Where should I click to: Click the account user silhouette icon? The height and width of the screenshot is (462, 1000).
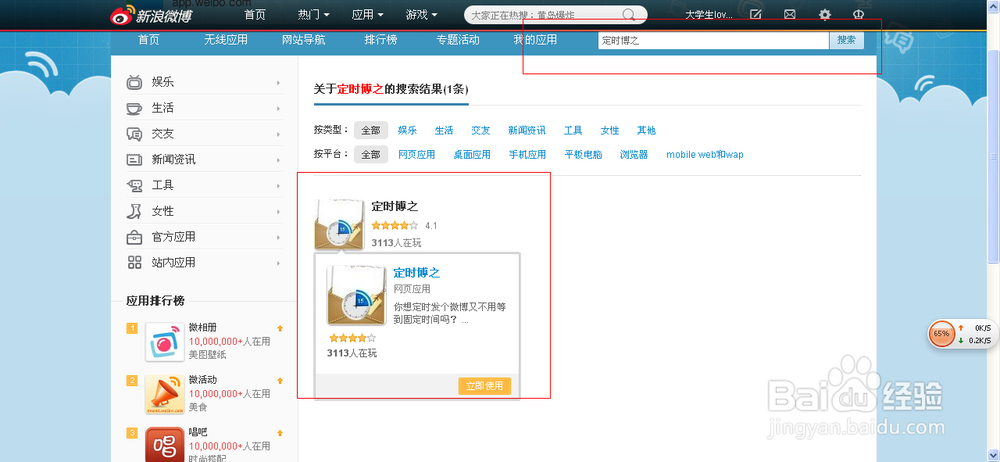858,14
